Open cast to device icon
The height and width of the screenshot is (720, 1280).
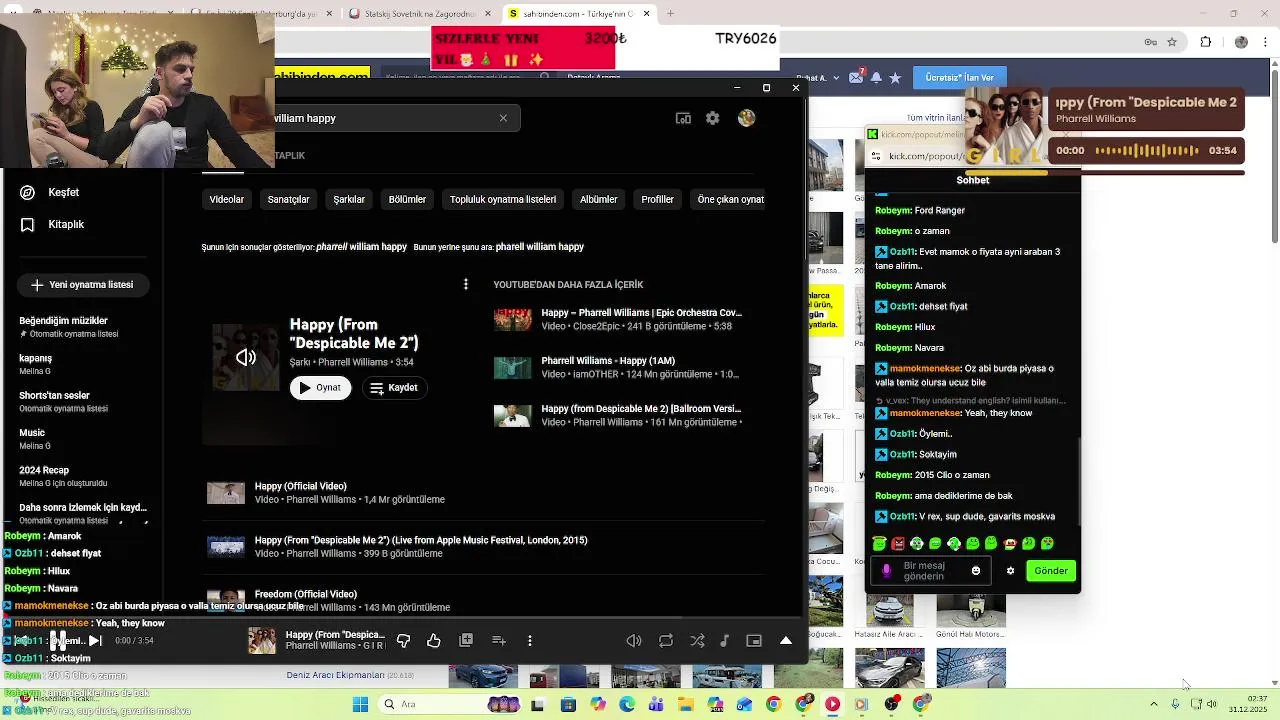[x=683, y=118]
